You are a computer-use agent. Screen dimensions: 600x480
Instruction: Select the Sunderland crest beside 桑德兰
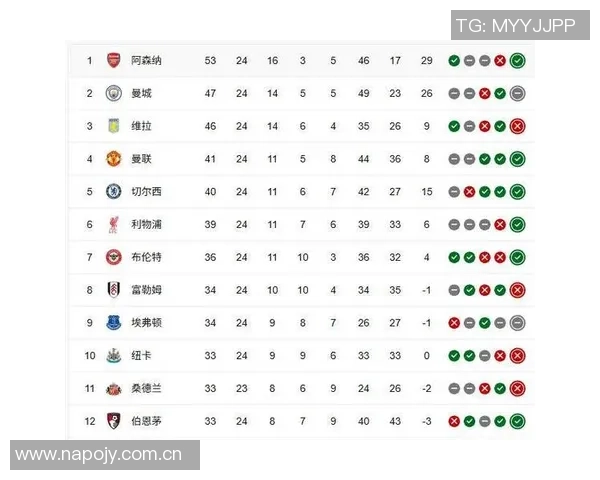[x=113, y=388]
